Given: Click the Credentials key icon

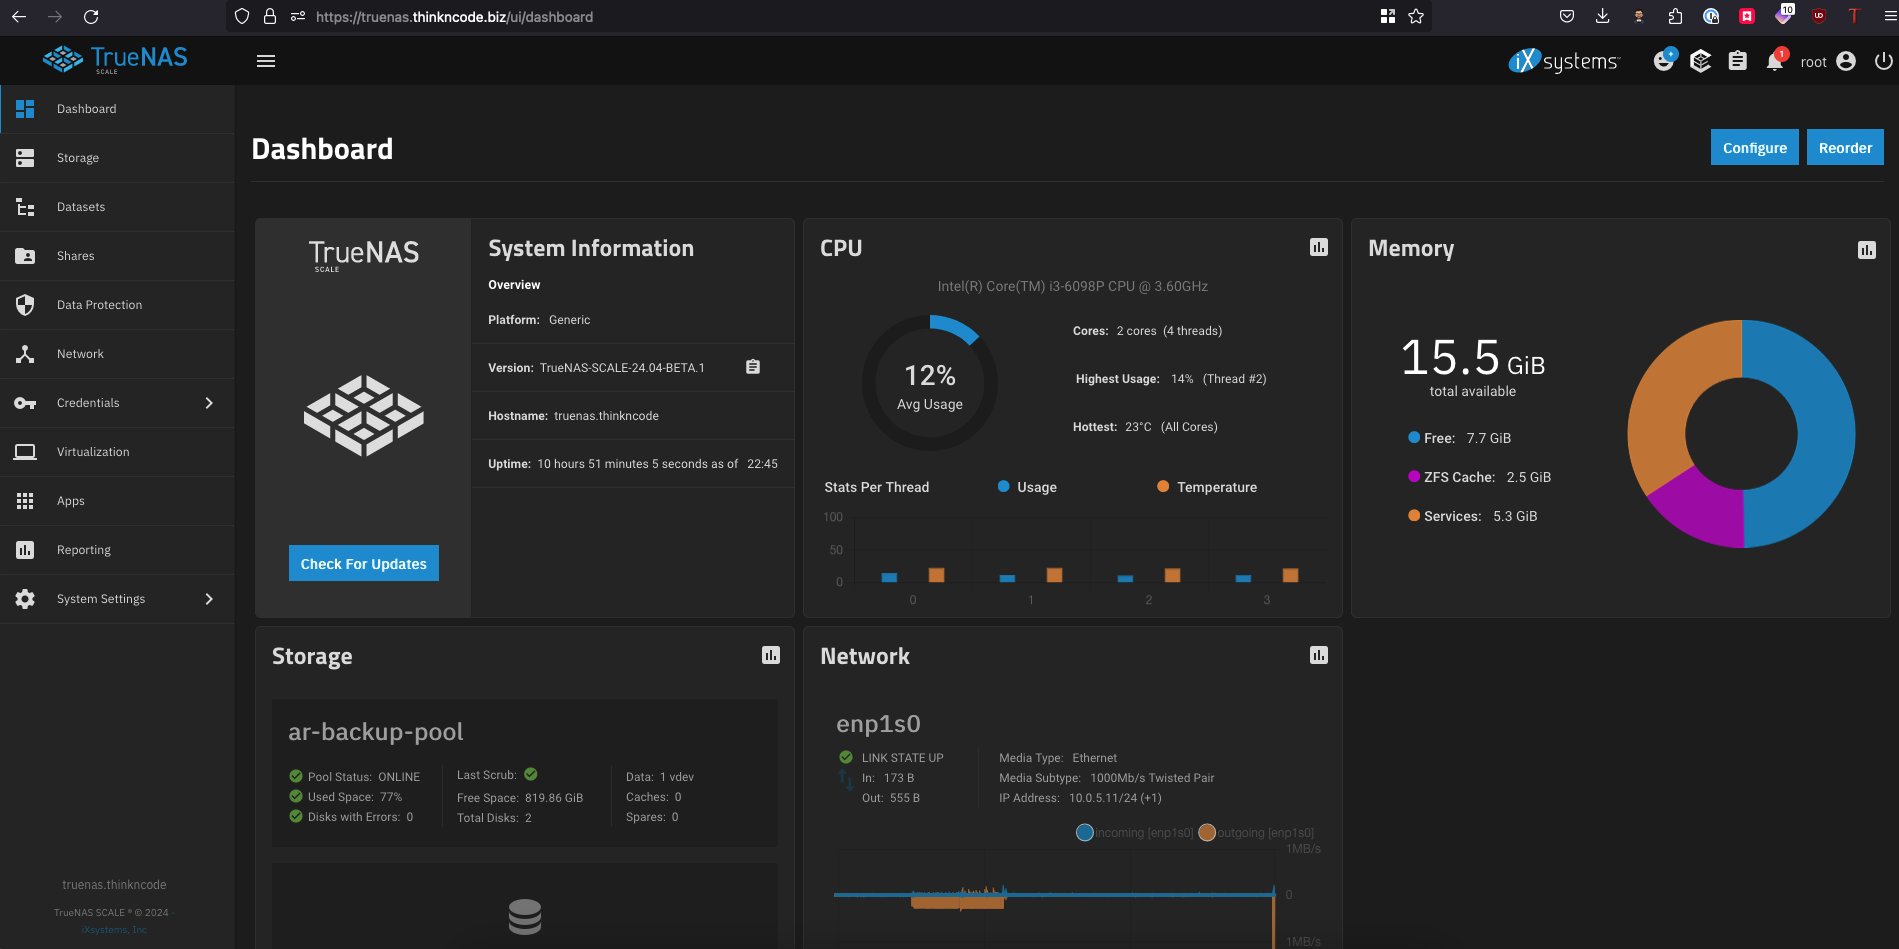Looking at the screenshot, I should pos(25,403).
